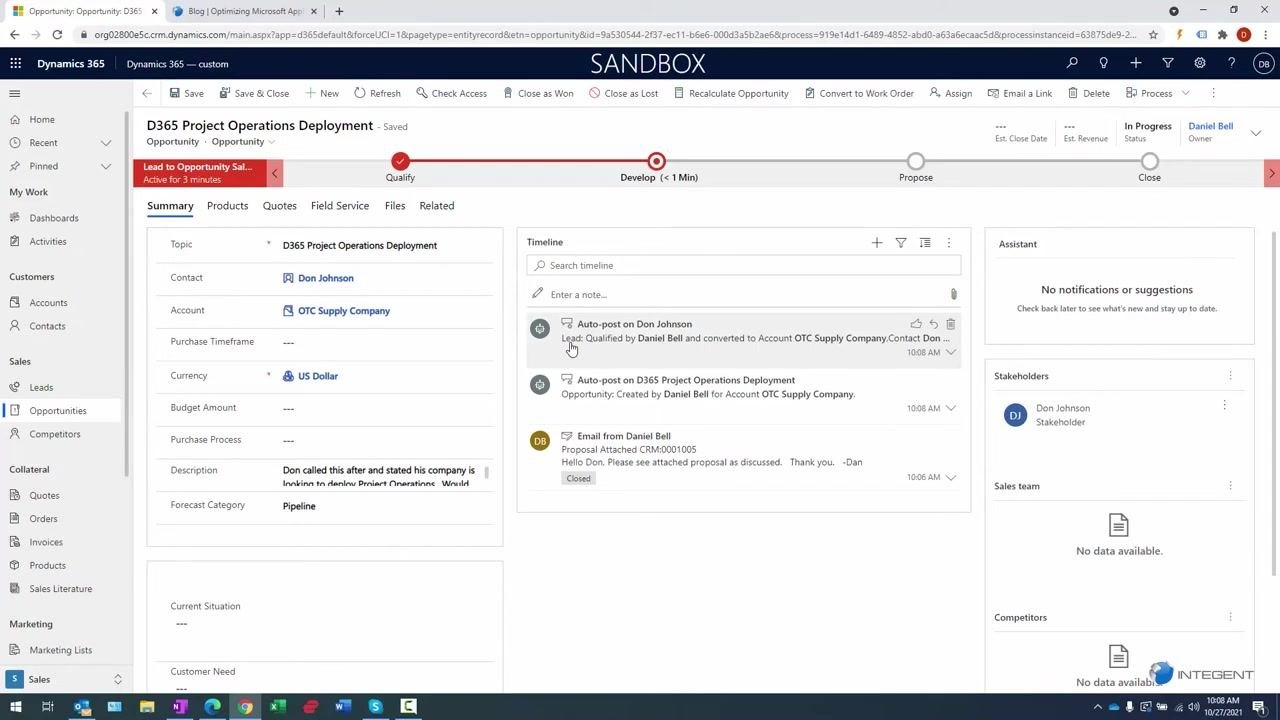Screen dimensions: 1280x720
Task: Open the timeline filter icon
Action: pos(901,242)
